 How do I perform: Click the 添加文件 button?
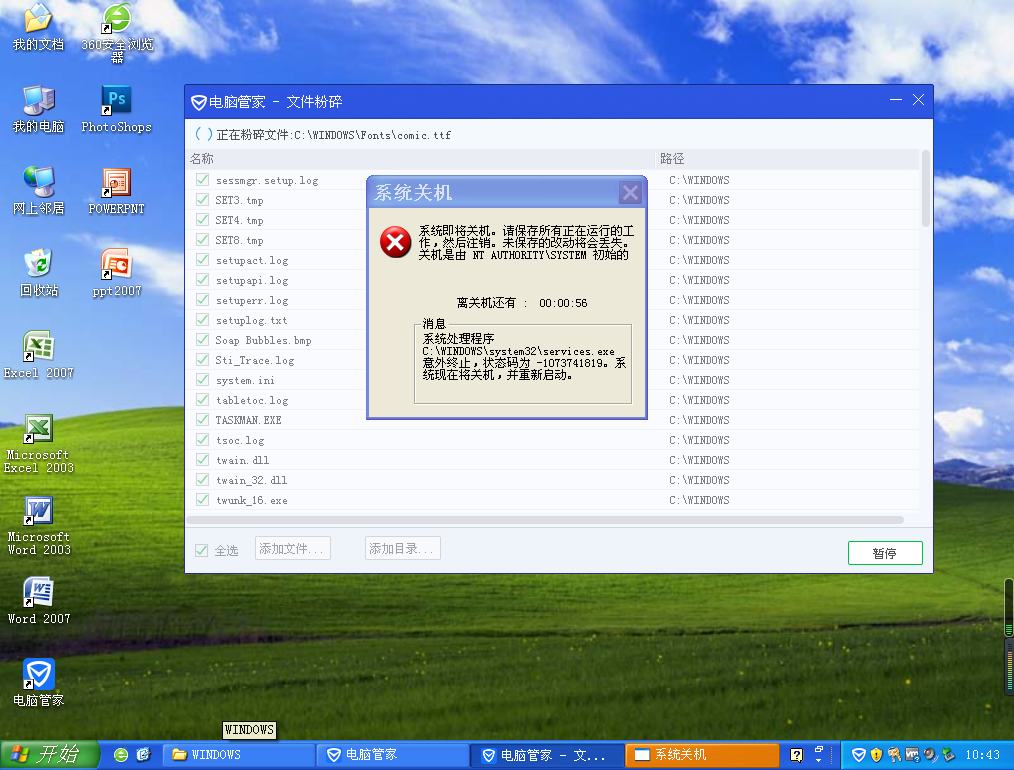pos(292,548)
